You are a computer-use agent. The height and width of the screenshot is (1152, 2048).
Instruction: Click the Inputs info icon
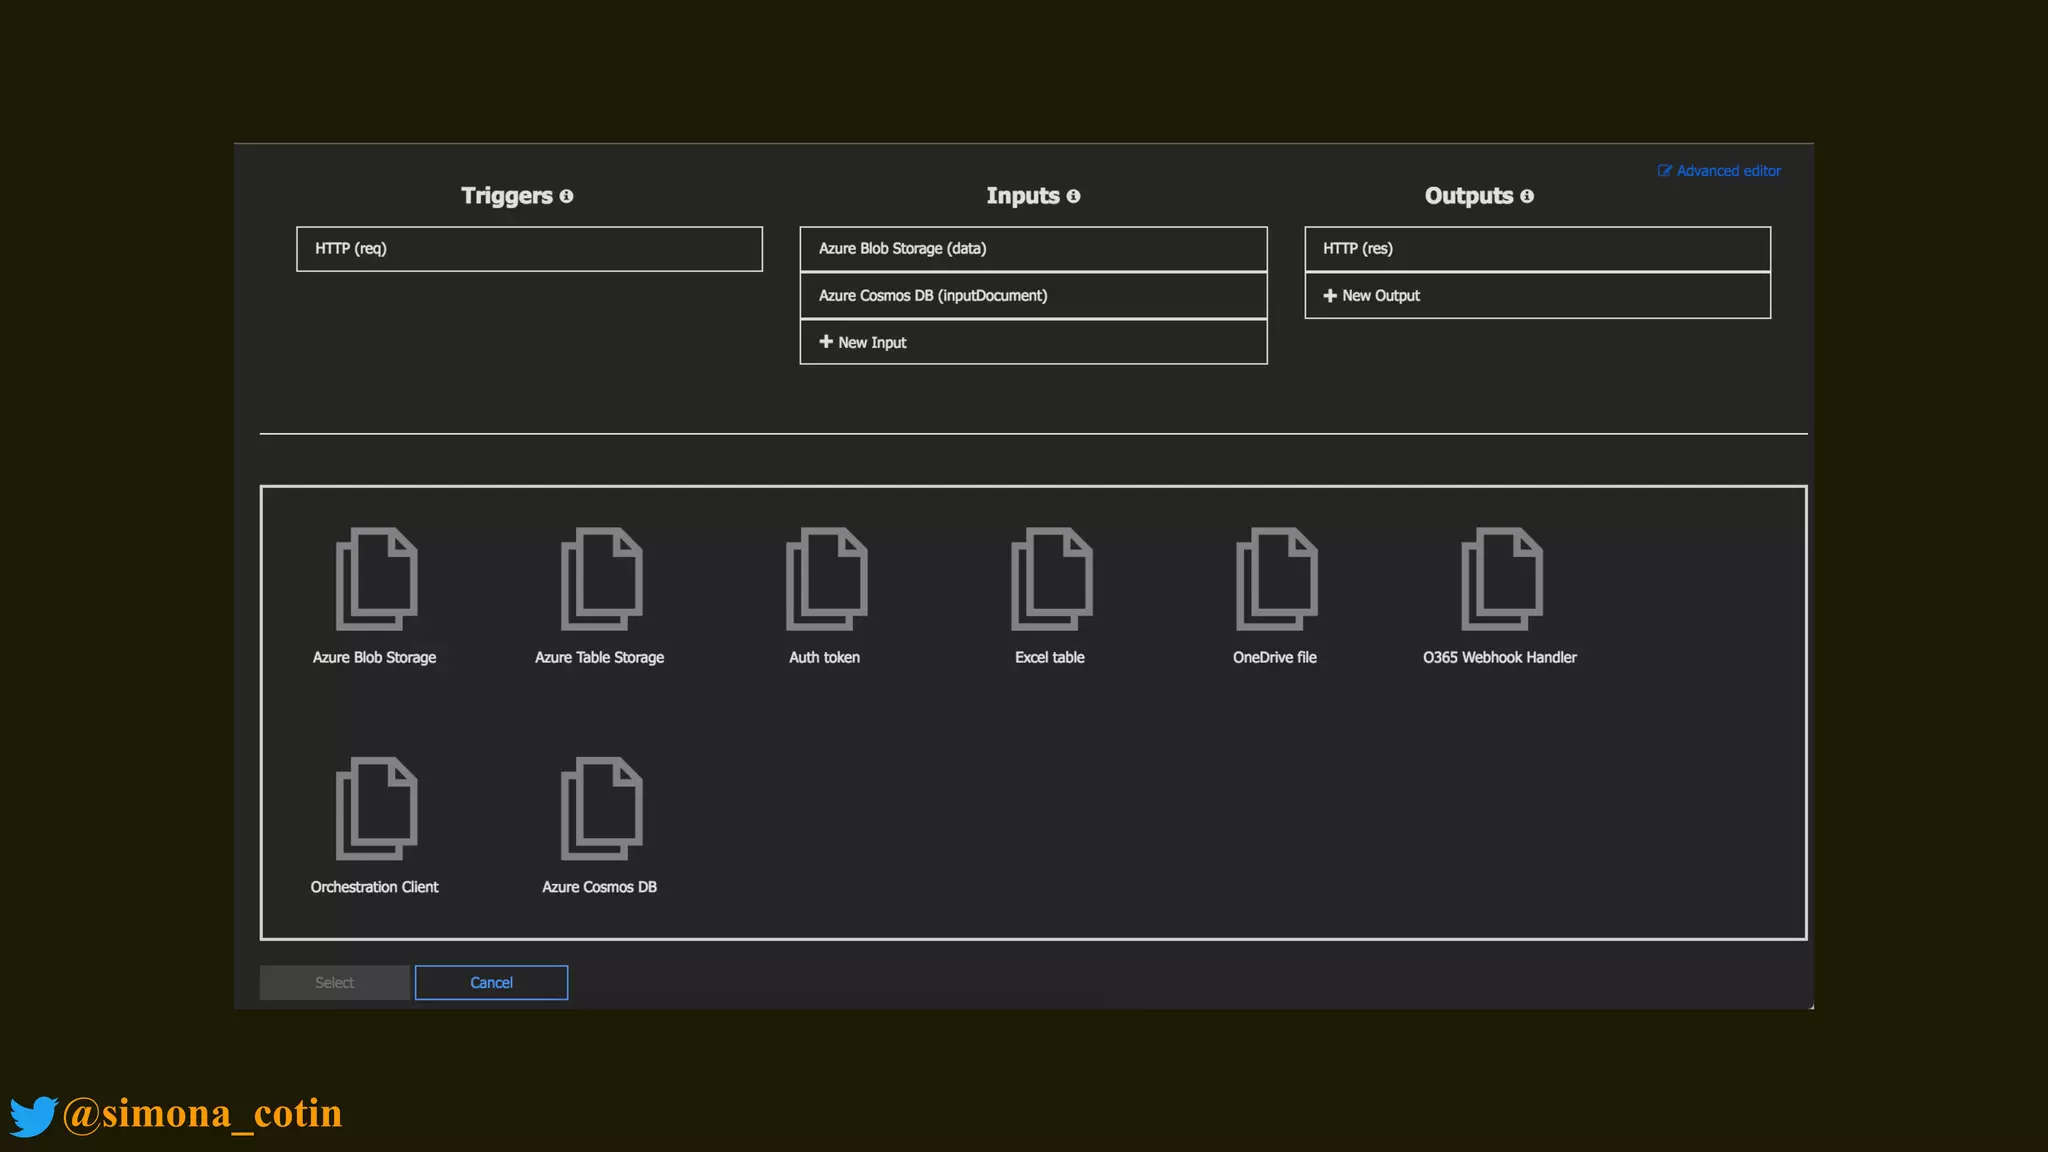coord(1073,196)
